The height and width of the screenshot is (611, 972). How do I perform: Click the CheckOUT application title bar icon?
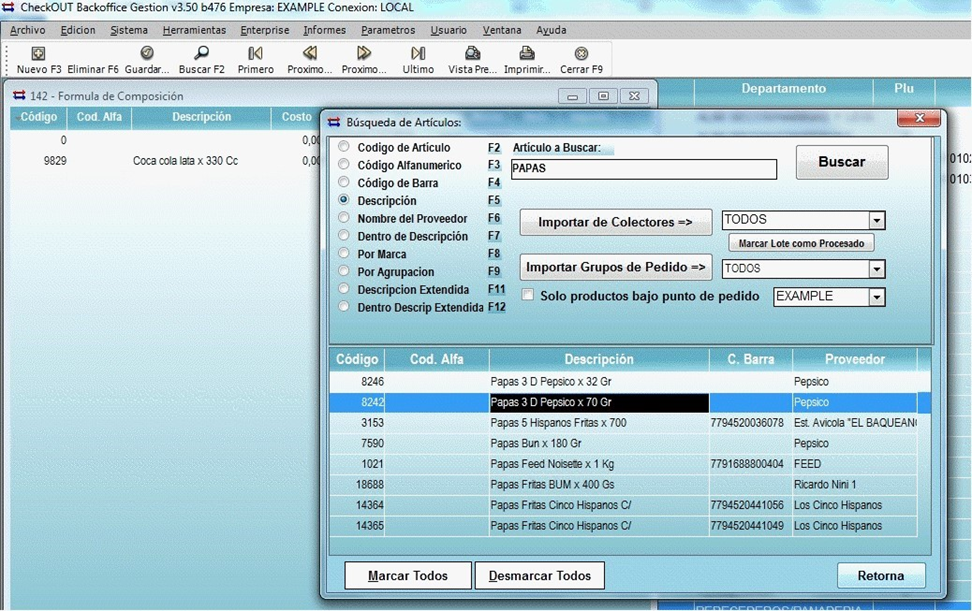coord(9,7)
